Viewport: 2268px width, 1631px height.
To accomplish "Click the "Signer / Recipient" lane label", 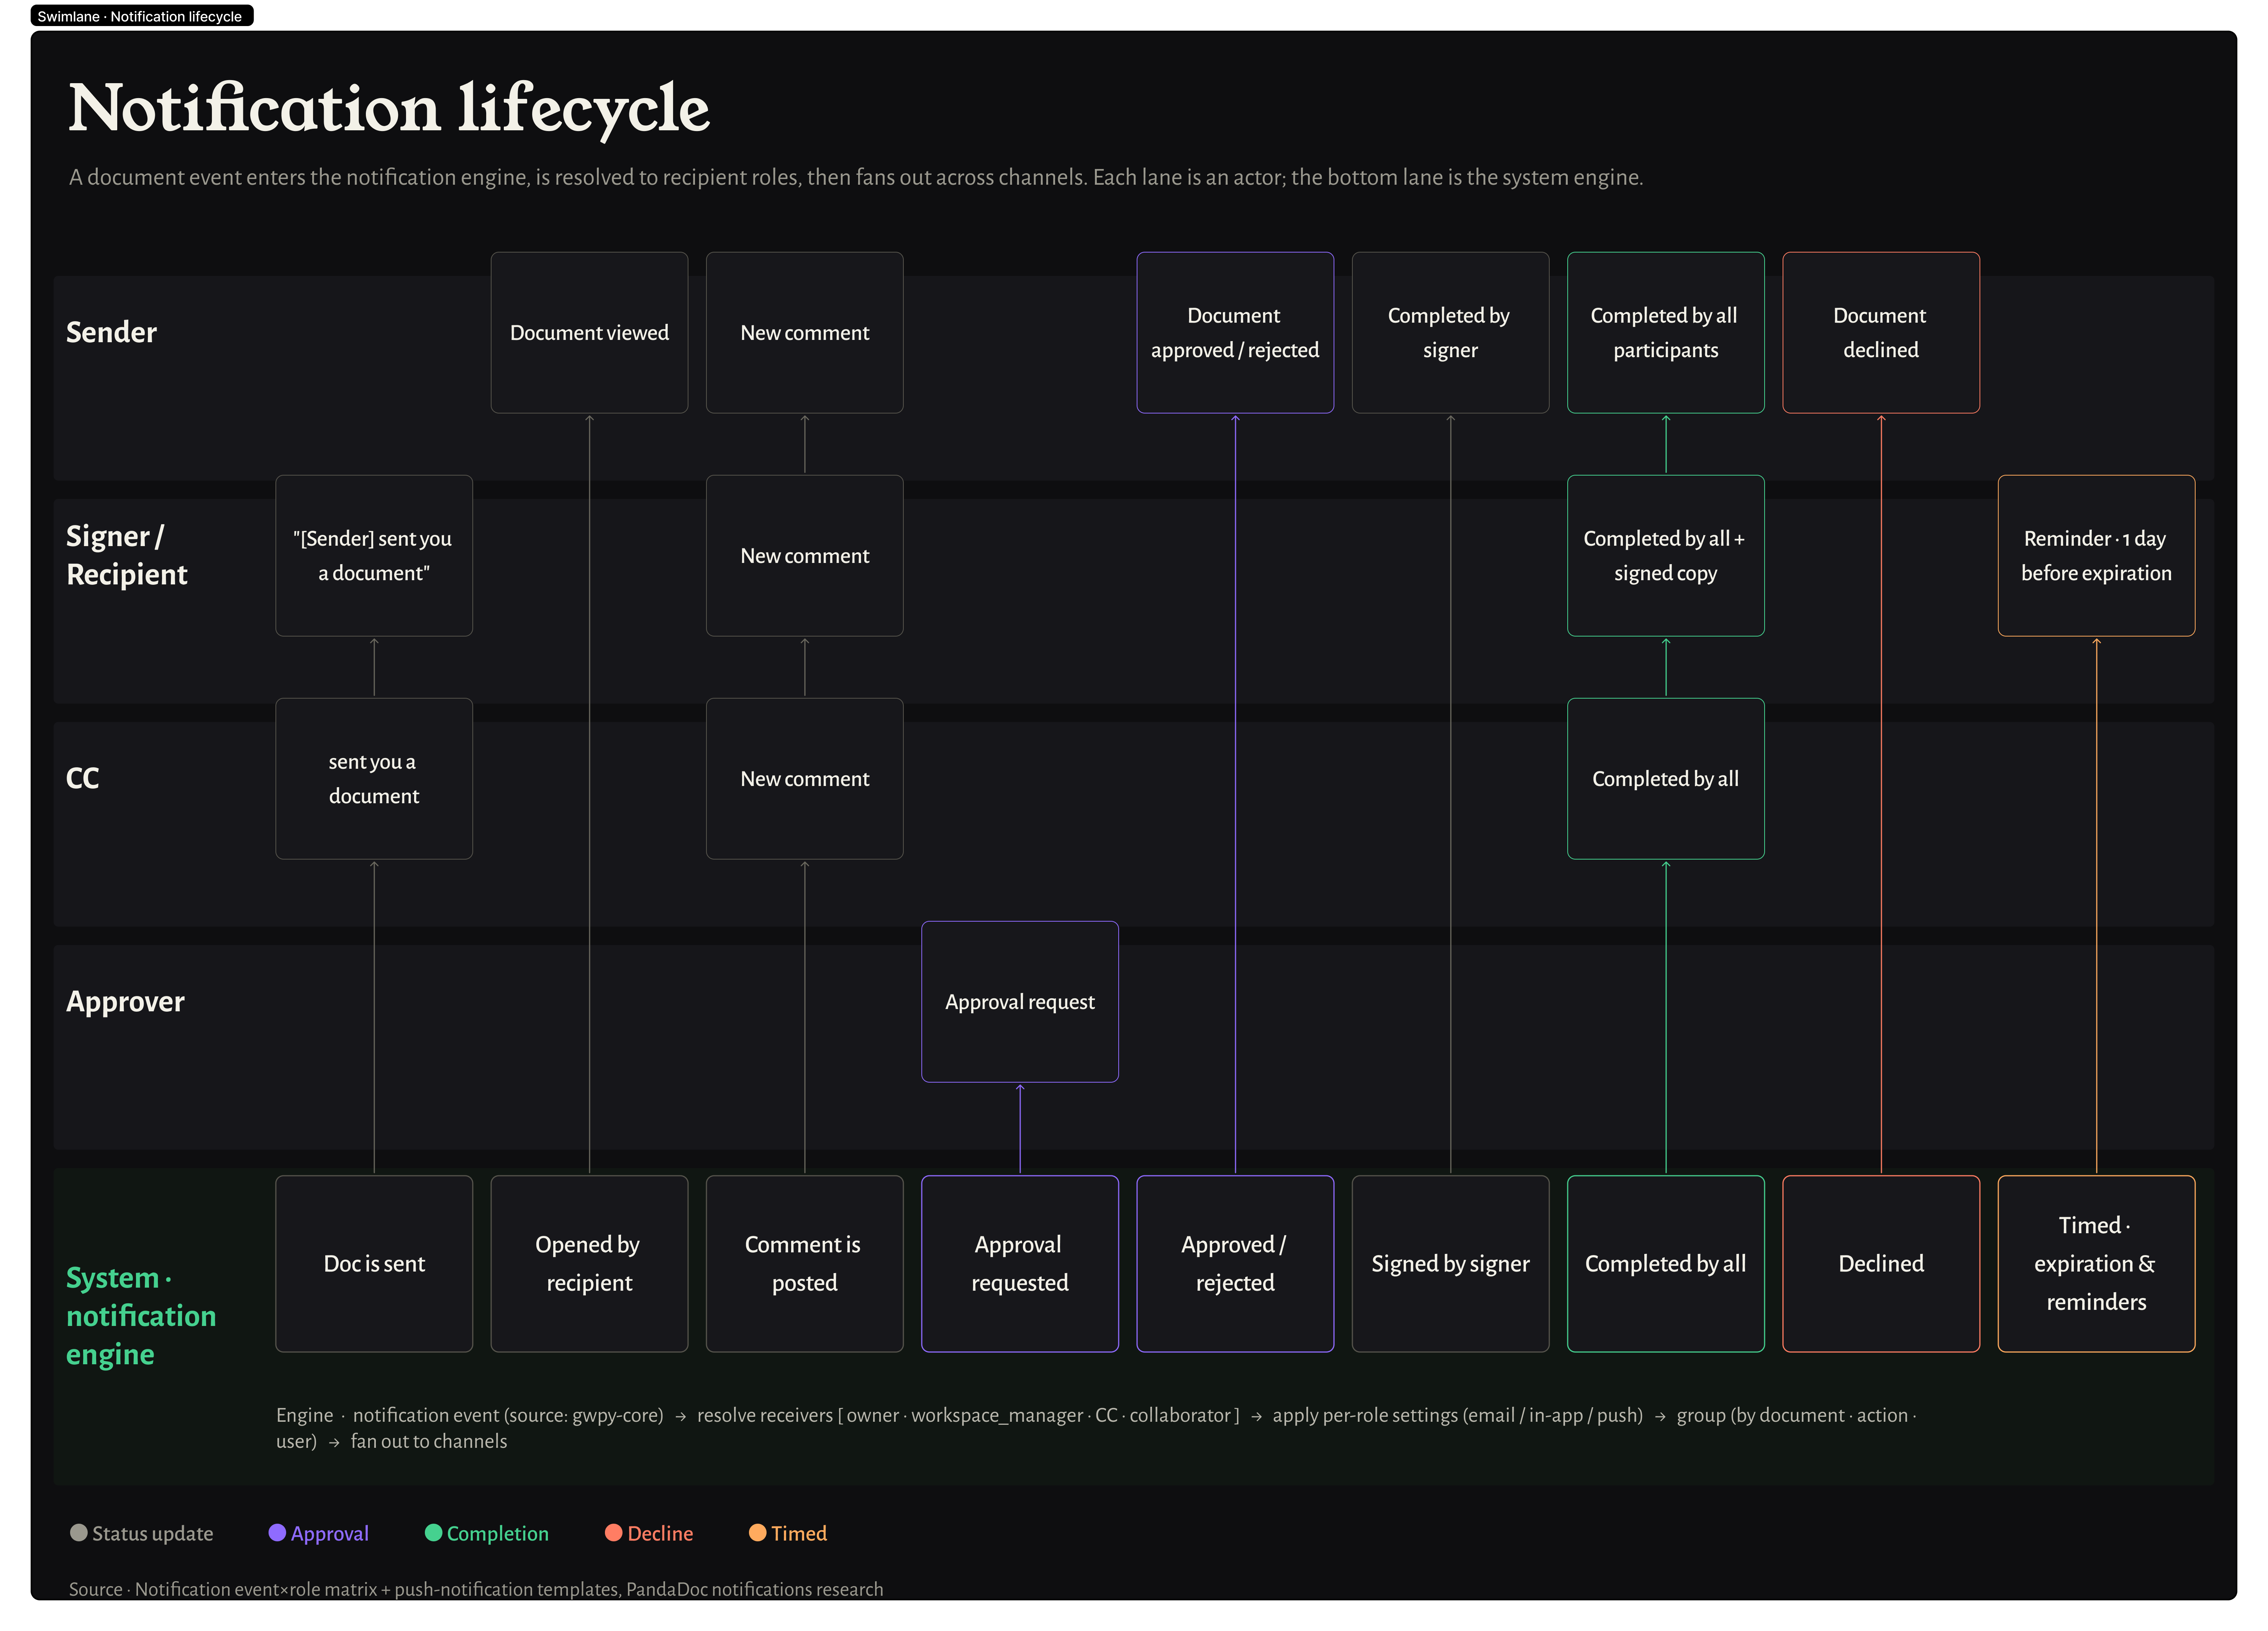I will (126, 555).
